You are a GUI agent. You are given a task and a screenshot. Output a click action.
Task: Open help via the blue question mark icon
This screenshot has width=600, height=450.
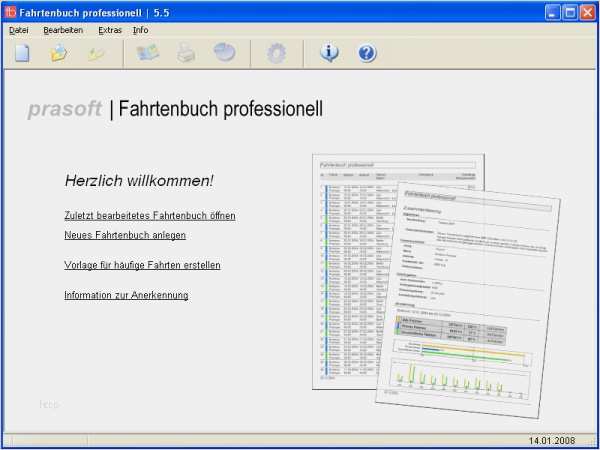click(367, 54)
